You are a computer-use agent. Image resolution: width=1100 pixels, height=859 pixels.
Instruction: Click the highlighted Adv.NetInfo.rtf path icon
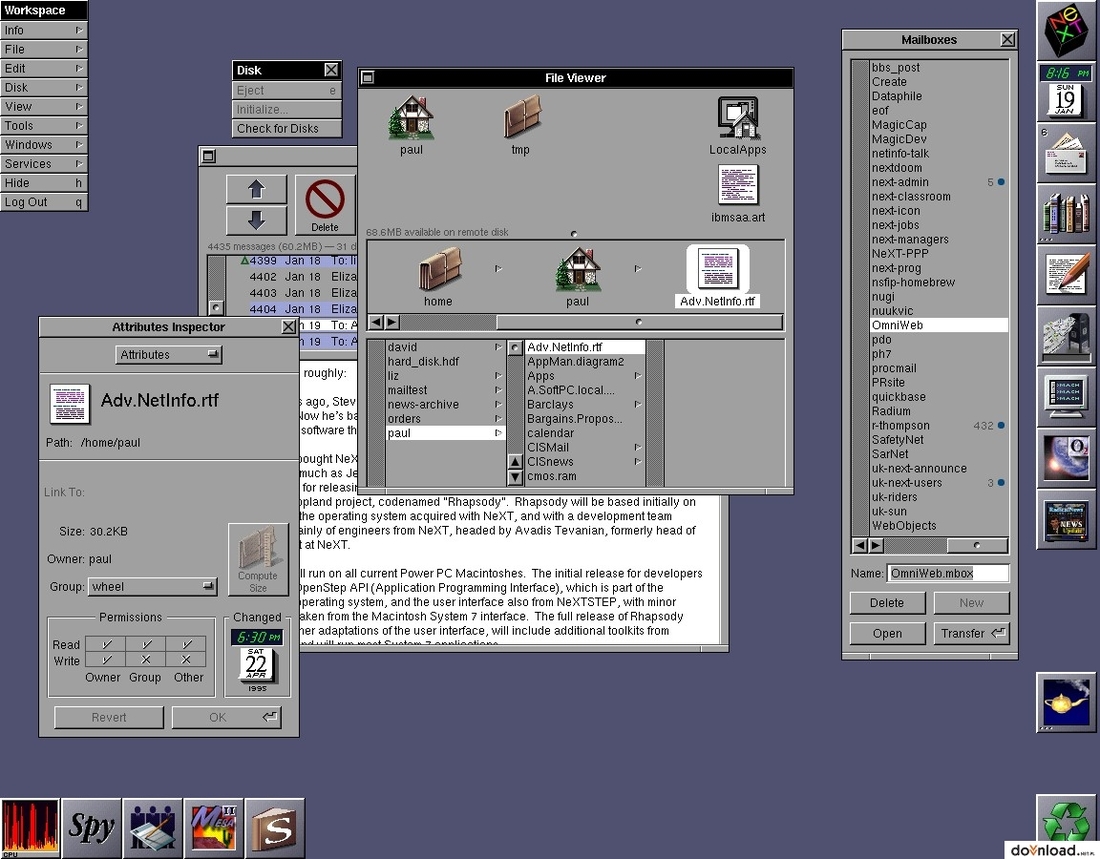[717, 269]
